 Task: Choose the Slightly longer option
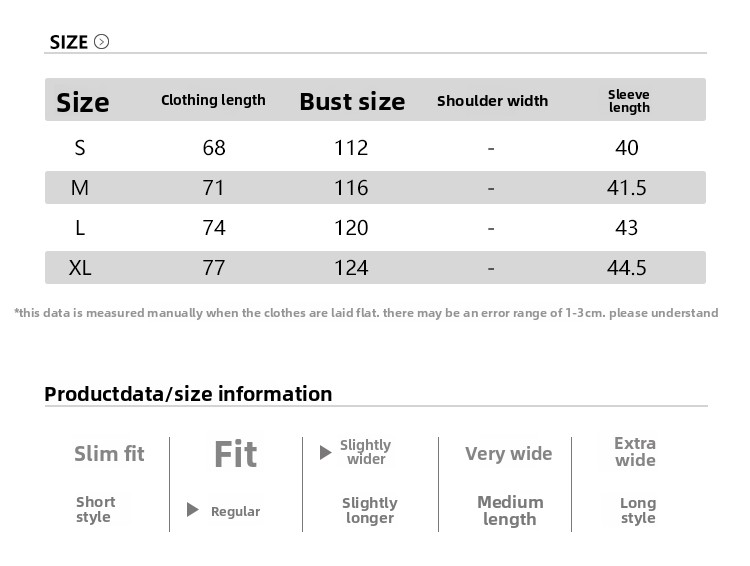pyautogui.click(x=369, y=510)
